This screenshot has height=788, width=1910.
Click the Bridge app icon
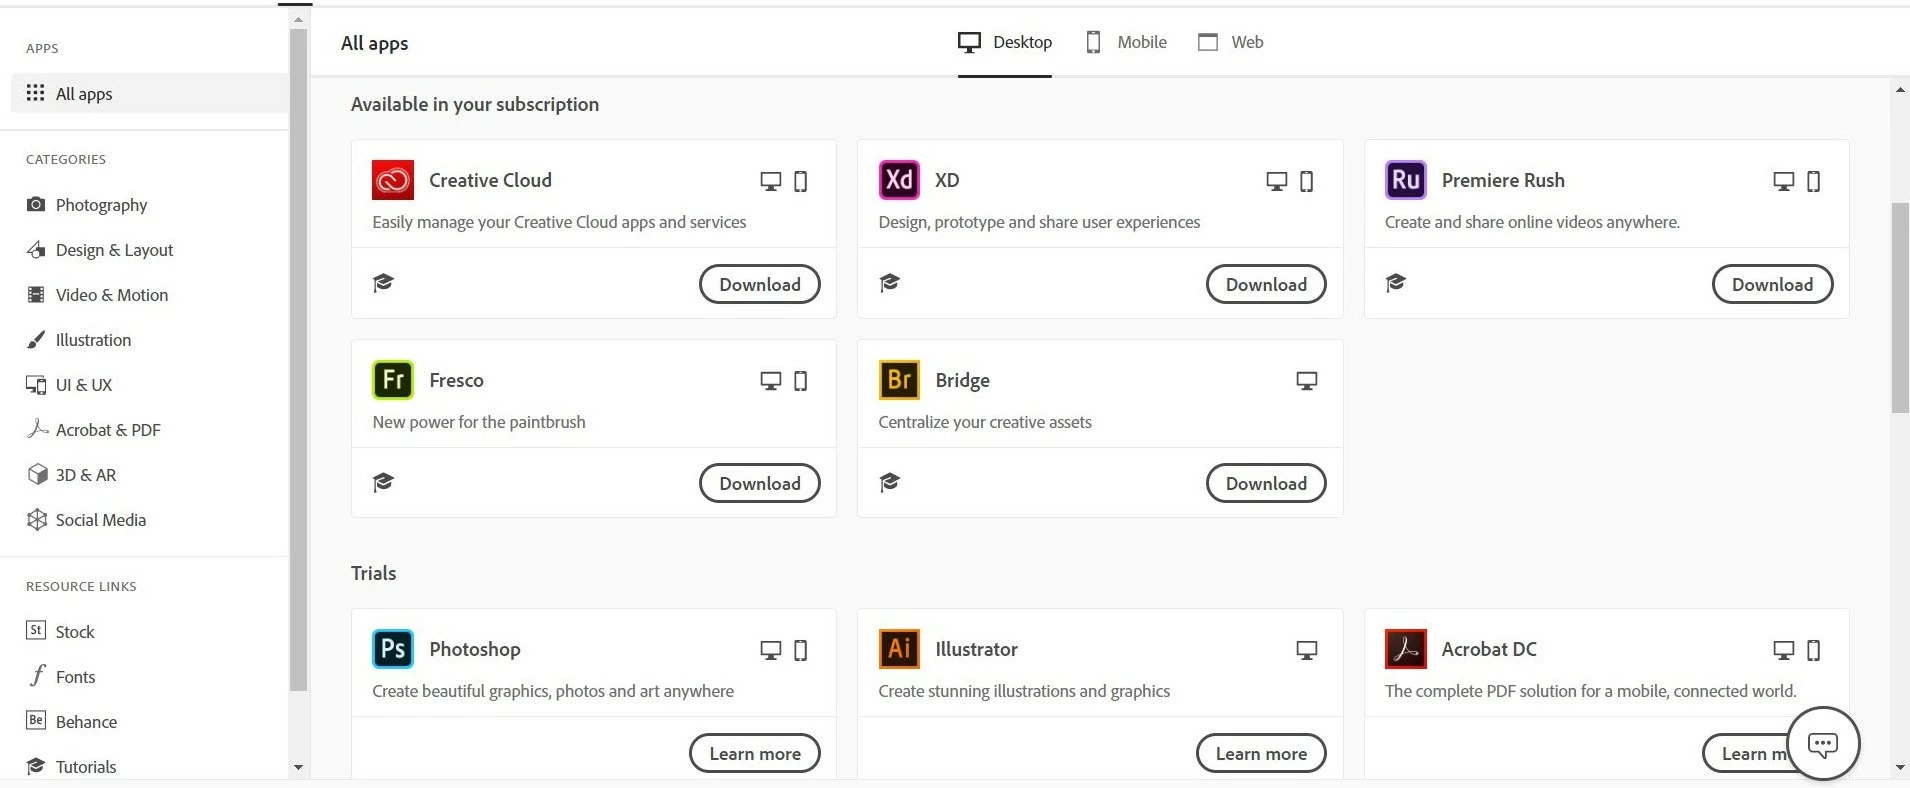click(899, 380)
